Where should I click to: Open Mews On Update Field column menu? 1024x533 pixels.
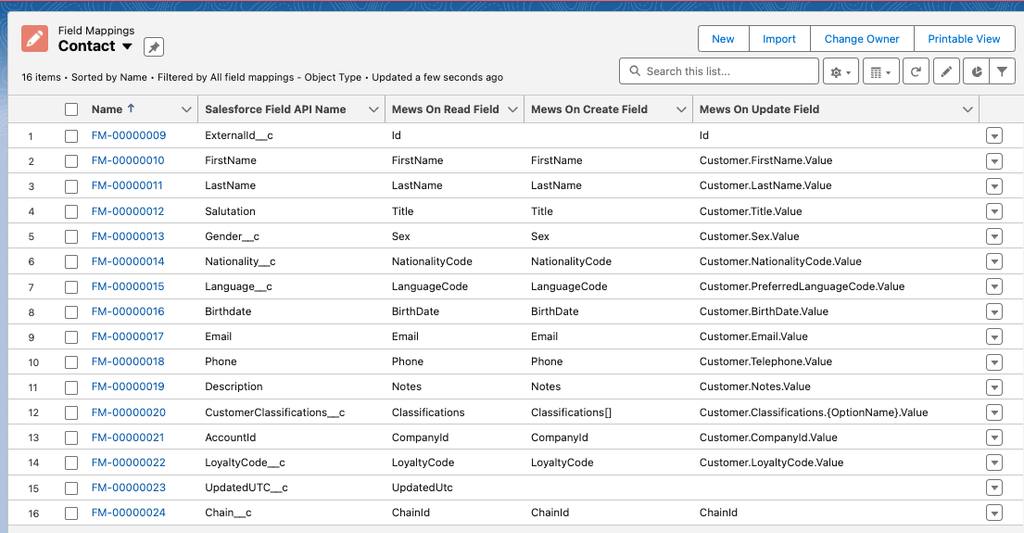pos(967,110)
